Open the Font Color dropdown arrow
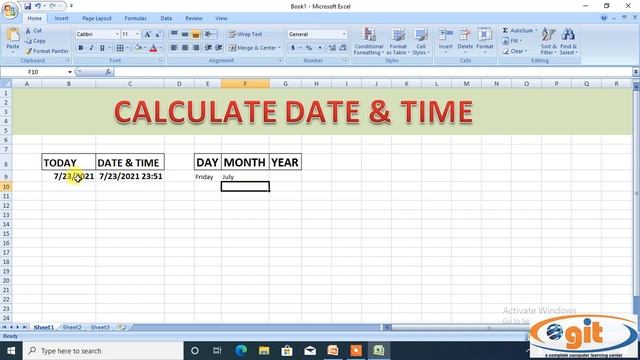 point(160,48)
